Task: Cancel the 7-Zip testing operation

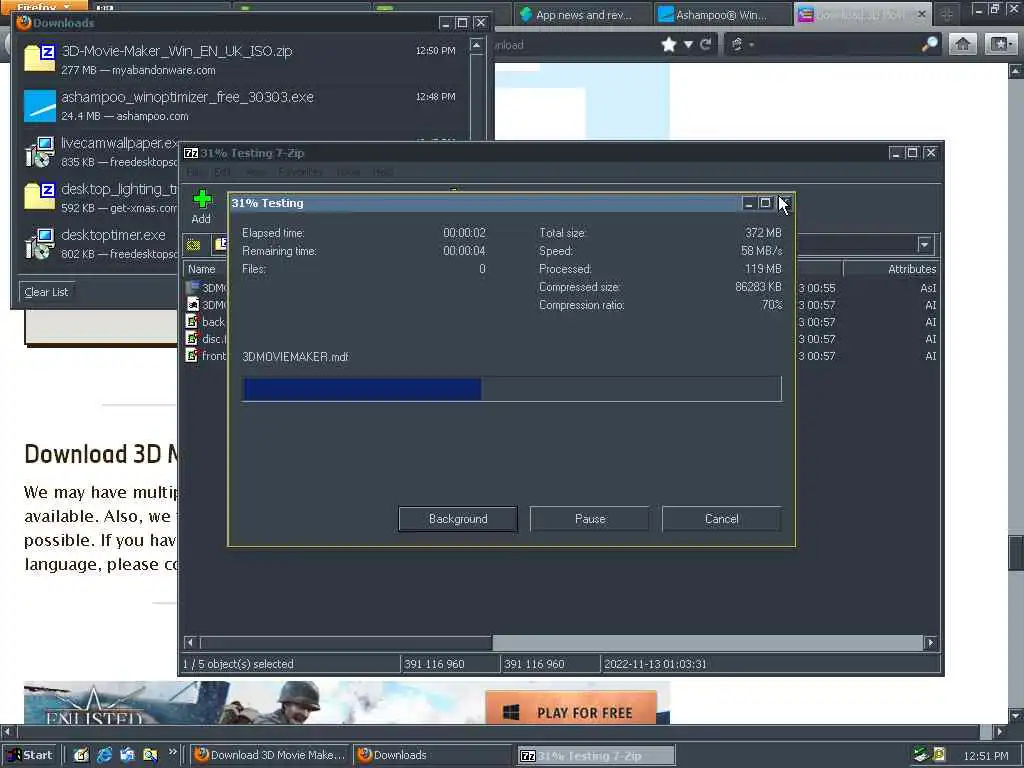Action: click(x=721, y=519)
